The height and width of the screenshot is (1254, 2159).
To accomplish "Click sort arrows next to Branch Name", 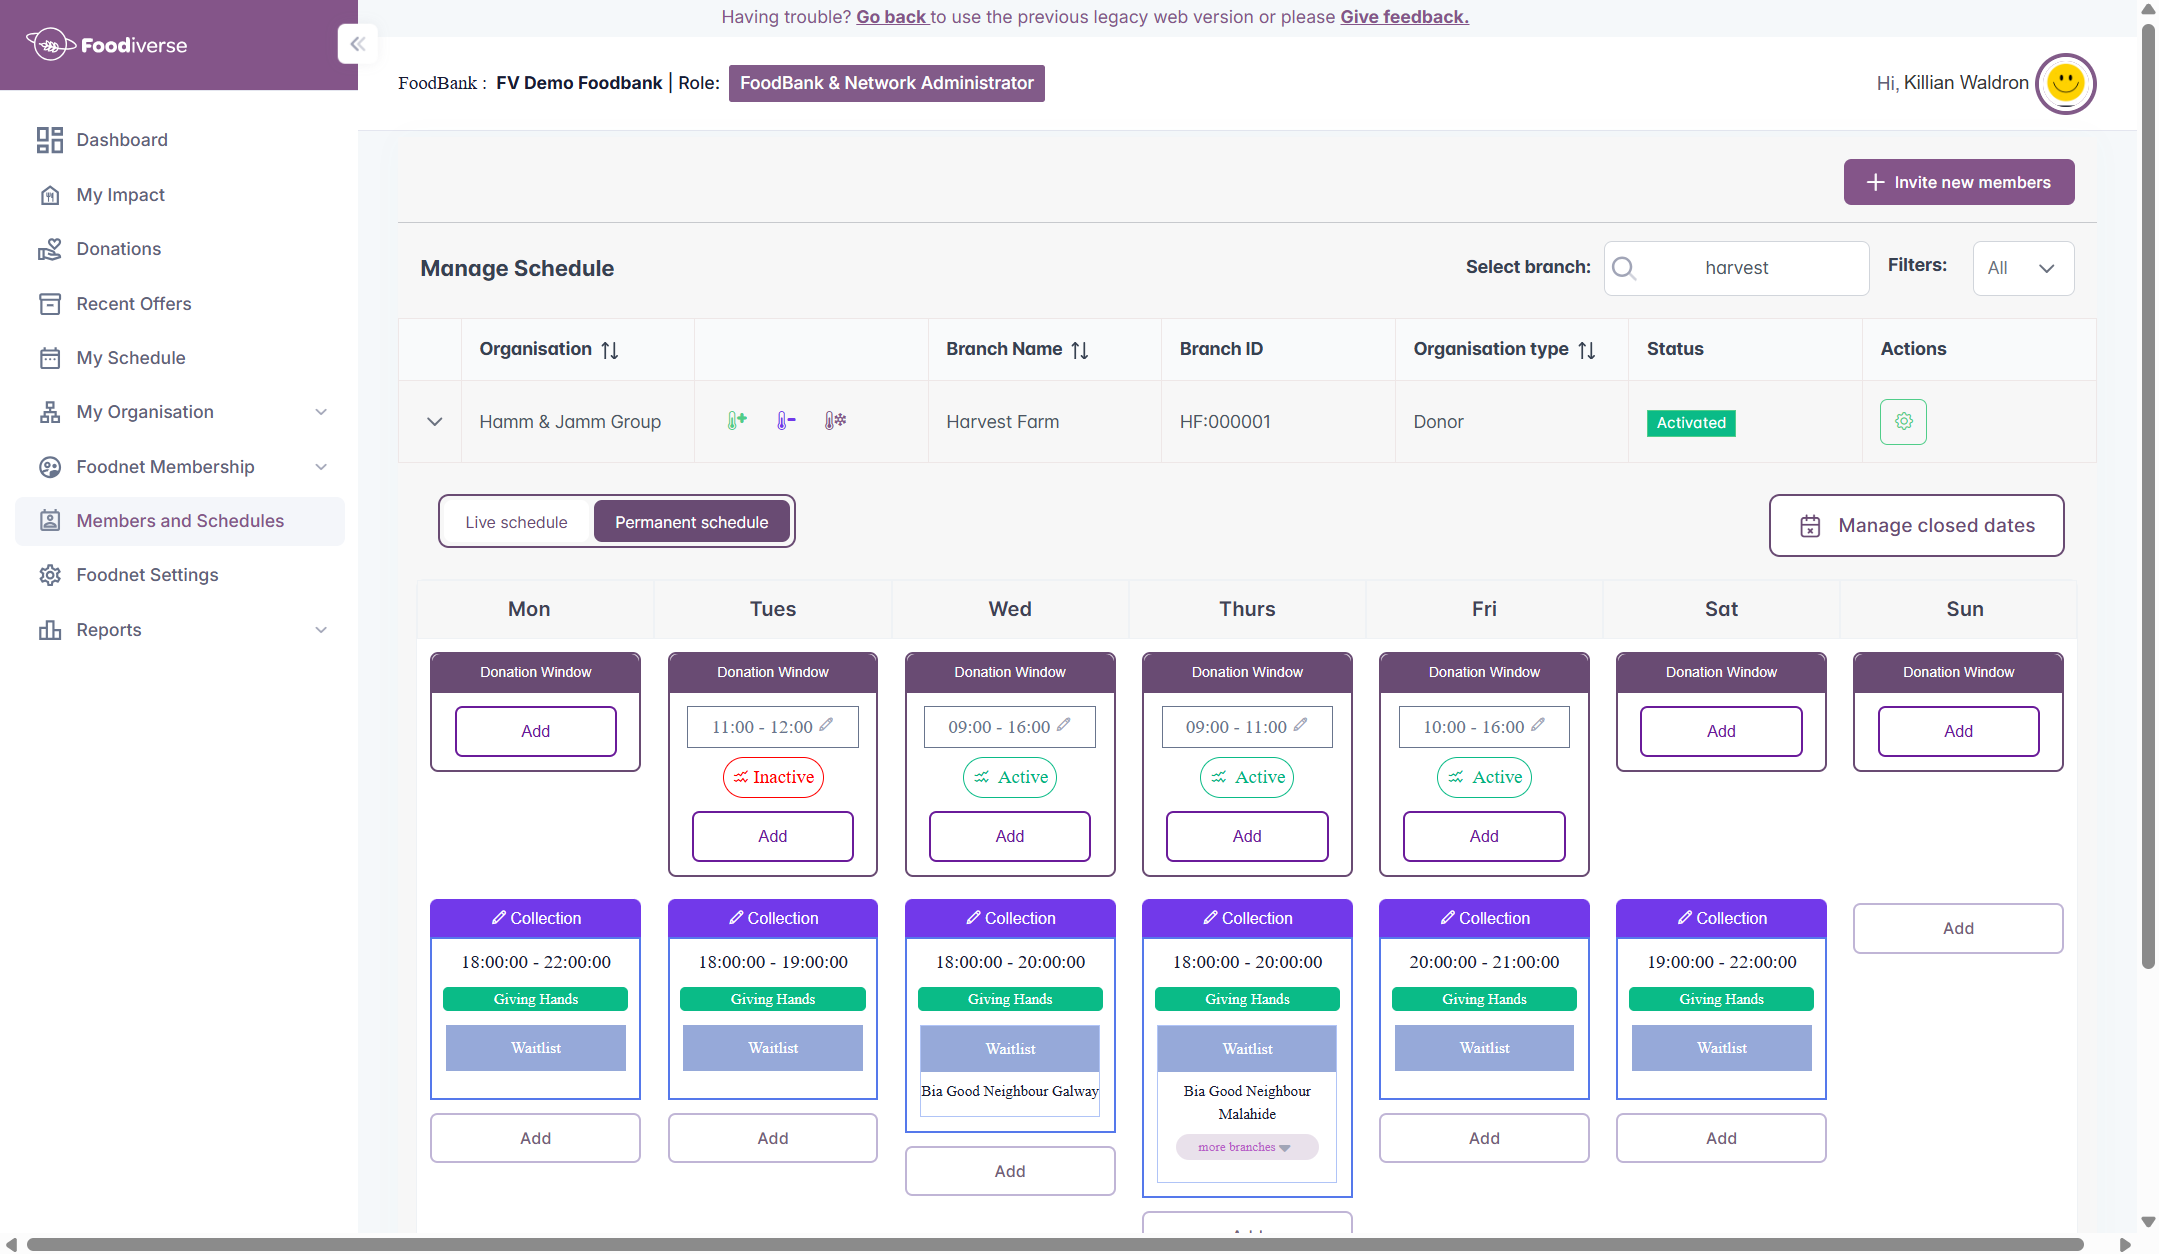I will pyautogui.click(x=1080, y=350).
